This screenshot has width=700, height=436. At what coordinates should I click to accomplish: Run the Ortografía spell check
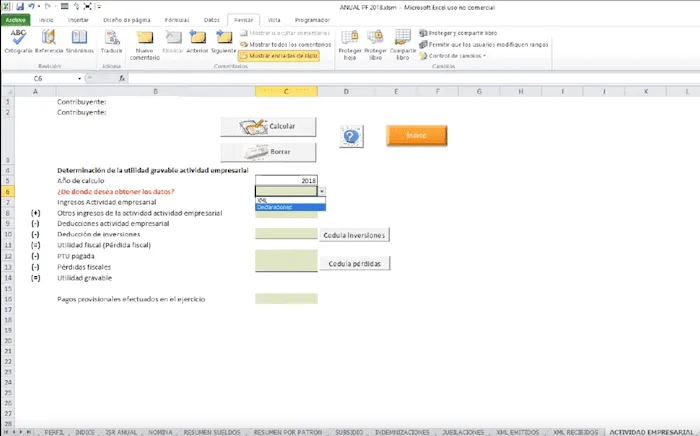17,41
